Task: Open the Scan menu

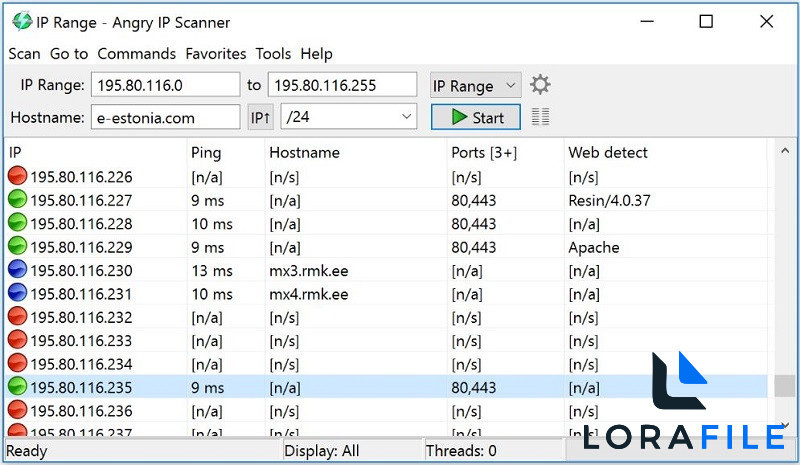Action: pyautogui.click(x=24, y=54)
